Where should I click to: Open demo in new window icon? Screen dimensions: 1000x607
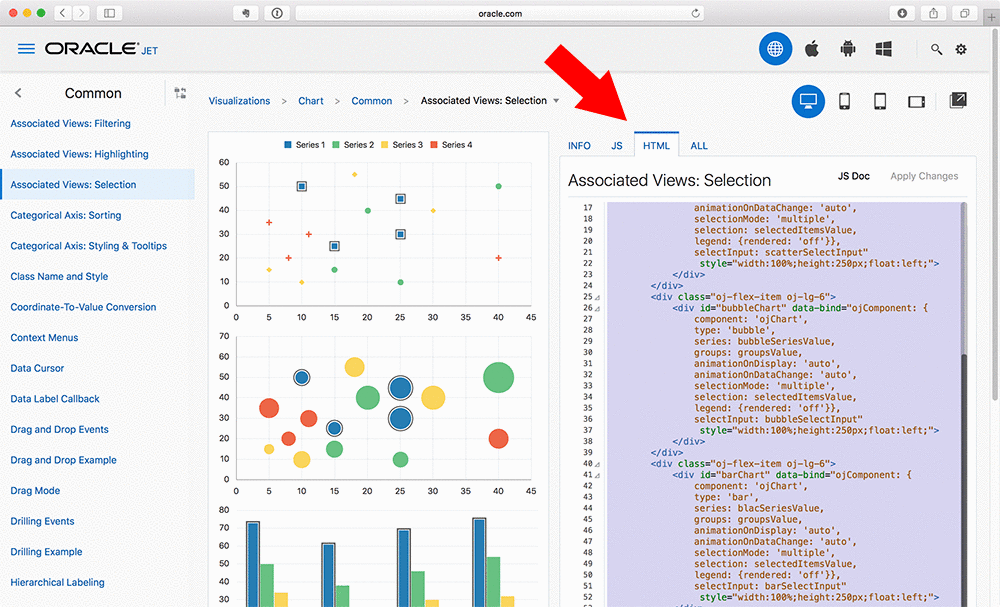(x=958, y=100)
